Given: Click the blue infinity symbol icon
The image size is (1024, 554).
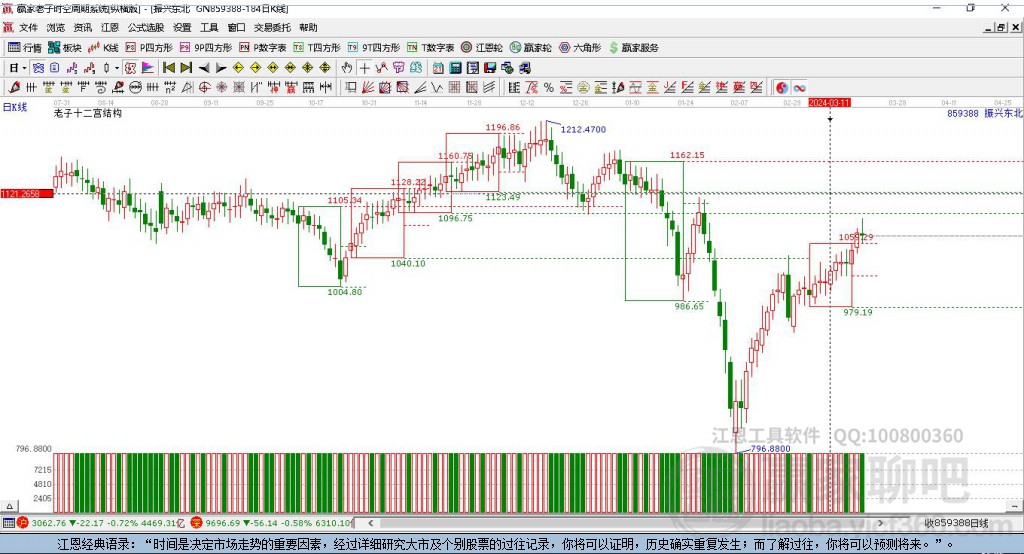Looking at the screenshot, I should tap(799, 88).
